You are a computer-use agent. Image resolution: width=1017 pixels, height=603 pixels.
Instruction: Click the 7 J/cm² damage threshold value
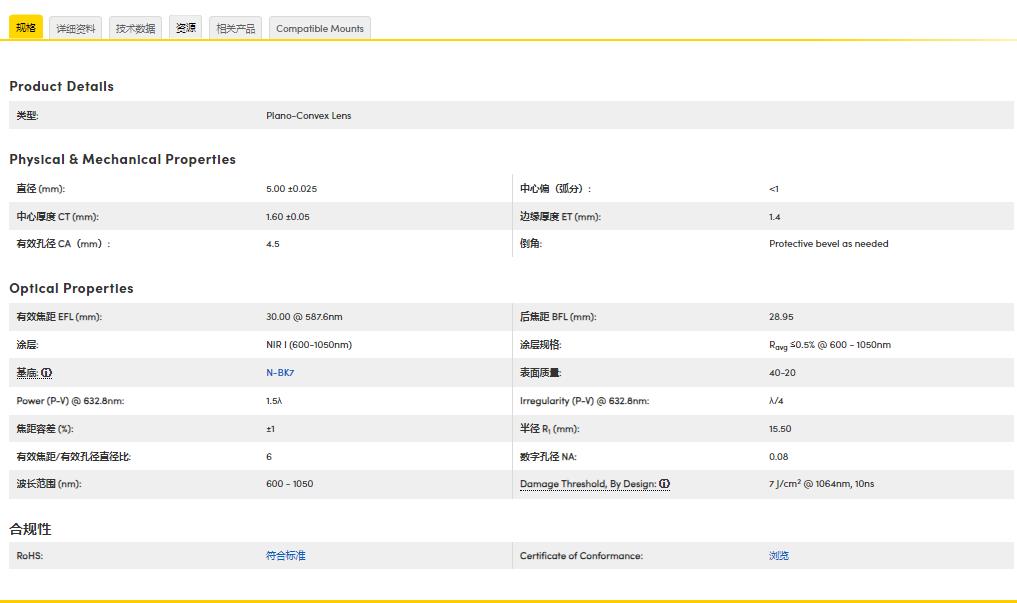pos(821,484)
